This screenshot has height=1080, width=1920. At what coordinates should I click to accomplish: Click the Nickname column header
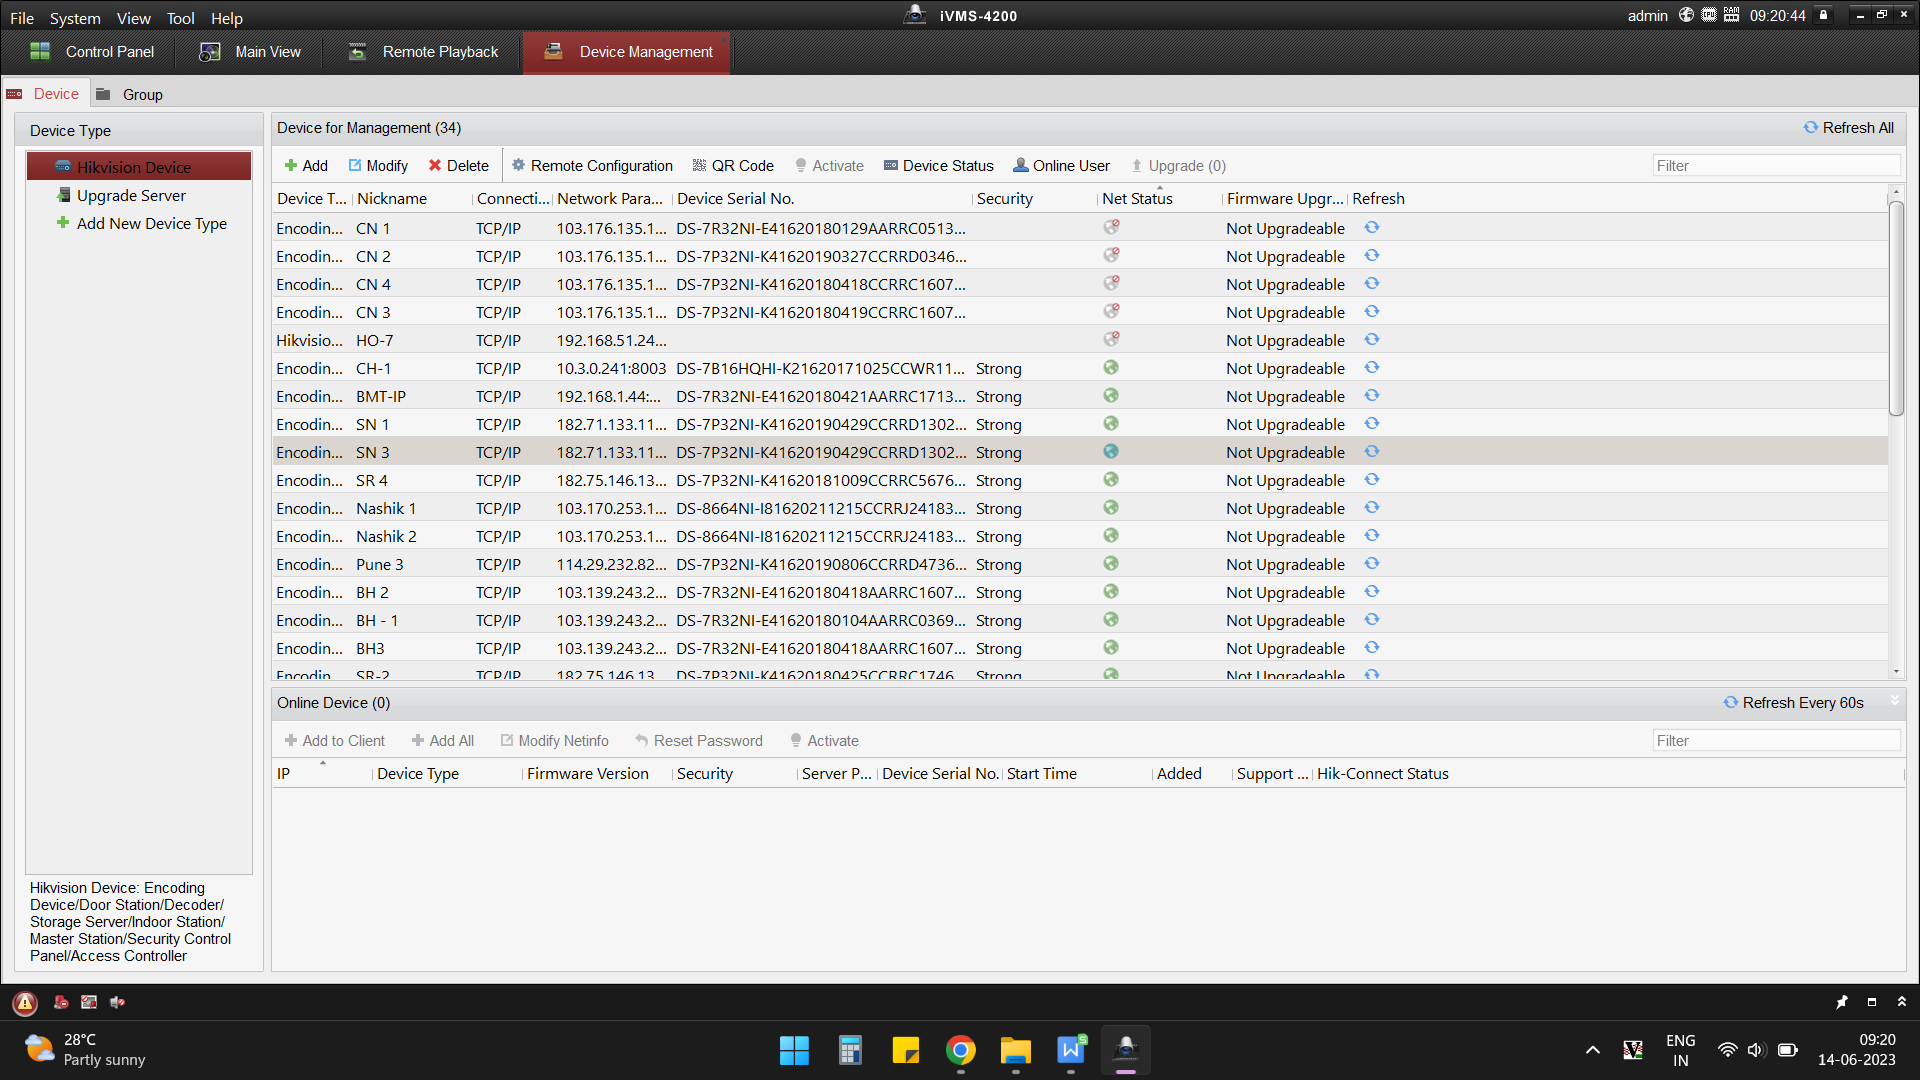tap(412, 198)
